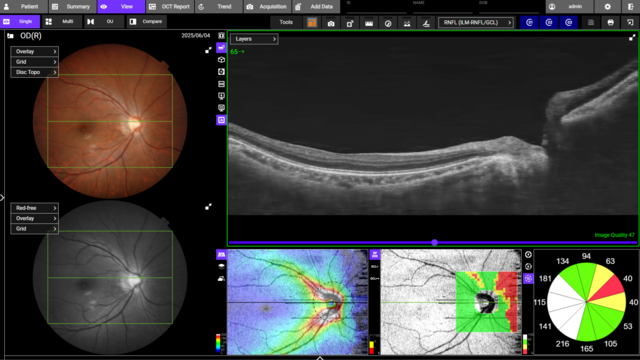Expand the Grid menu on color fundus
This screenshot has height=360, width=640.
(35, 62)
